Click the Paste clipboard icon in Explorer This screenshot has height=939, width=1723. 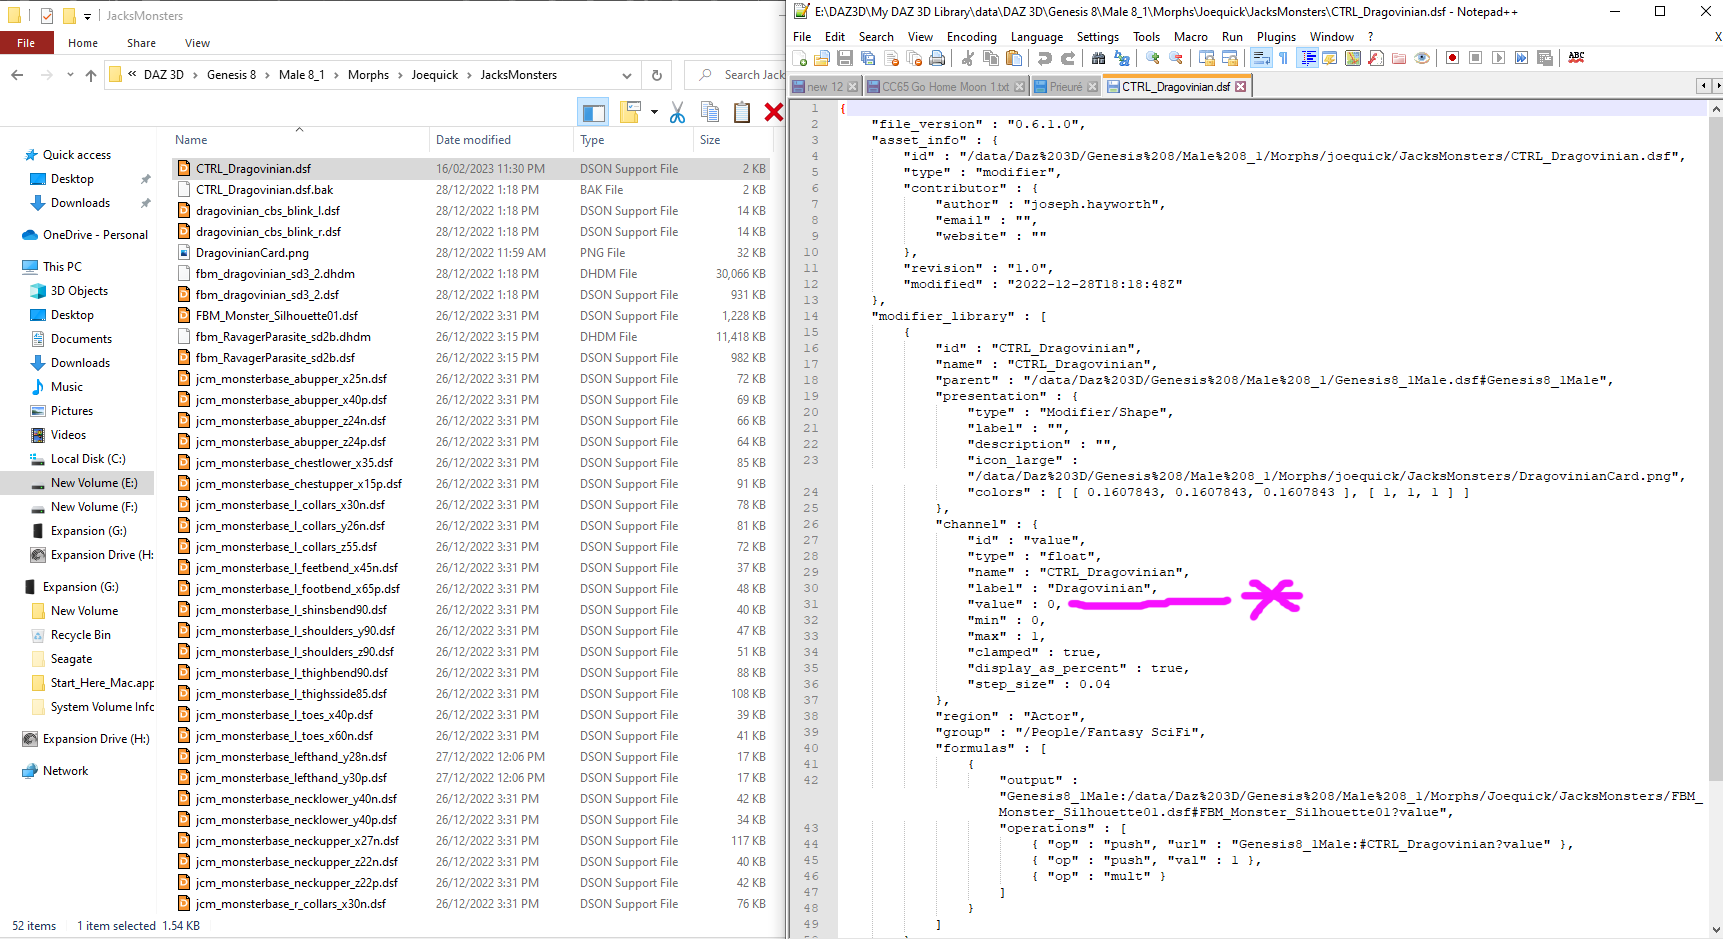[x=742, y=112]
